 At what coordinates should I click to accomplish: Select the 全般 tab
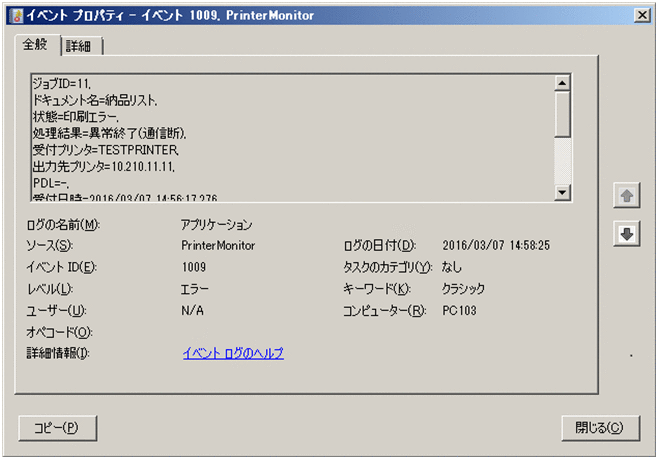point(36,44)
